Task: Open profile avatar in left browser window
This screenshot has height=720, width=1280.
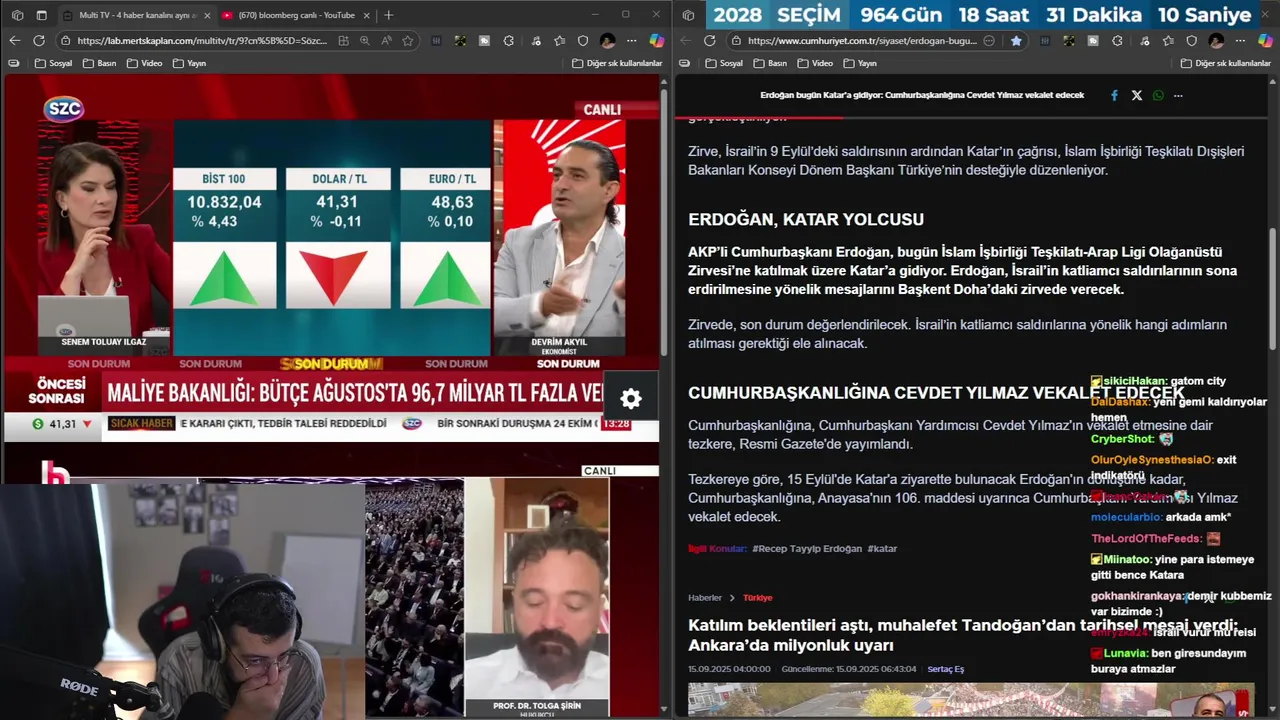Action: (608, 41)
